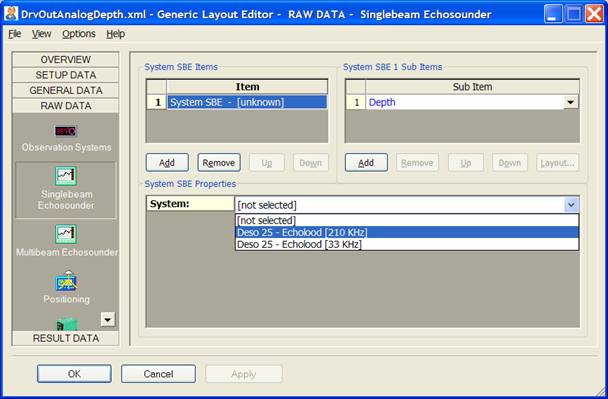Select the Positioning icon in sidebar
608x399 pixels.
click(x=66, y=281)
